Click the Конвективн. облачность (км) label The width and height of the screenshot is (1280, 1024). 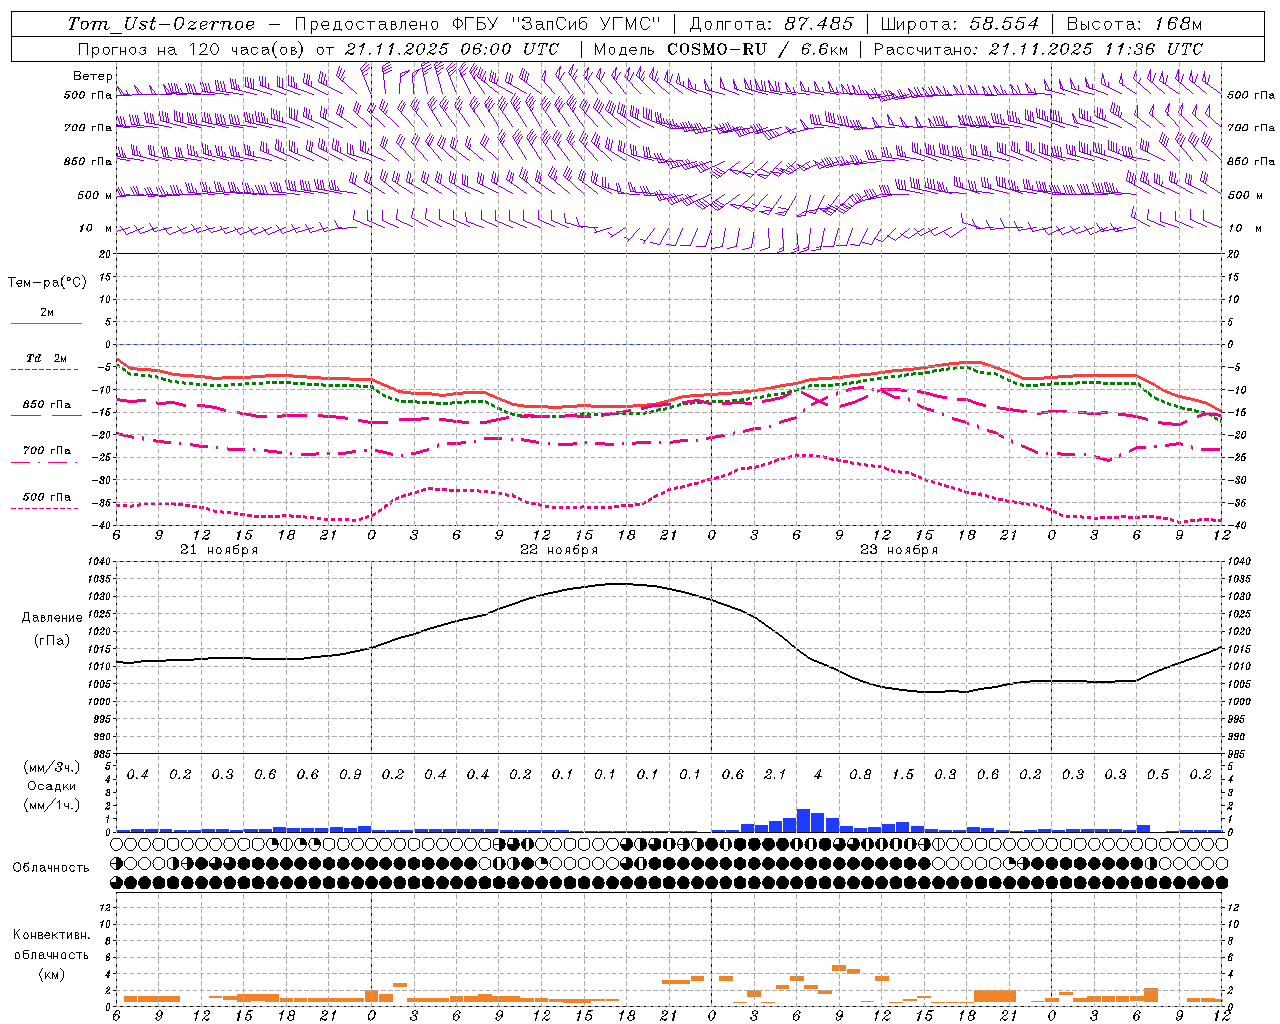pos(51,954)
